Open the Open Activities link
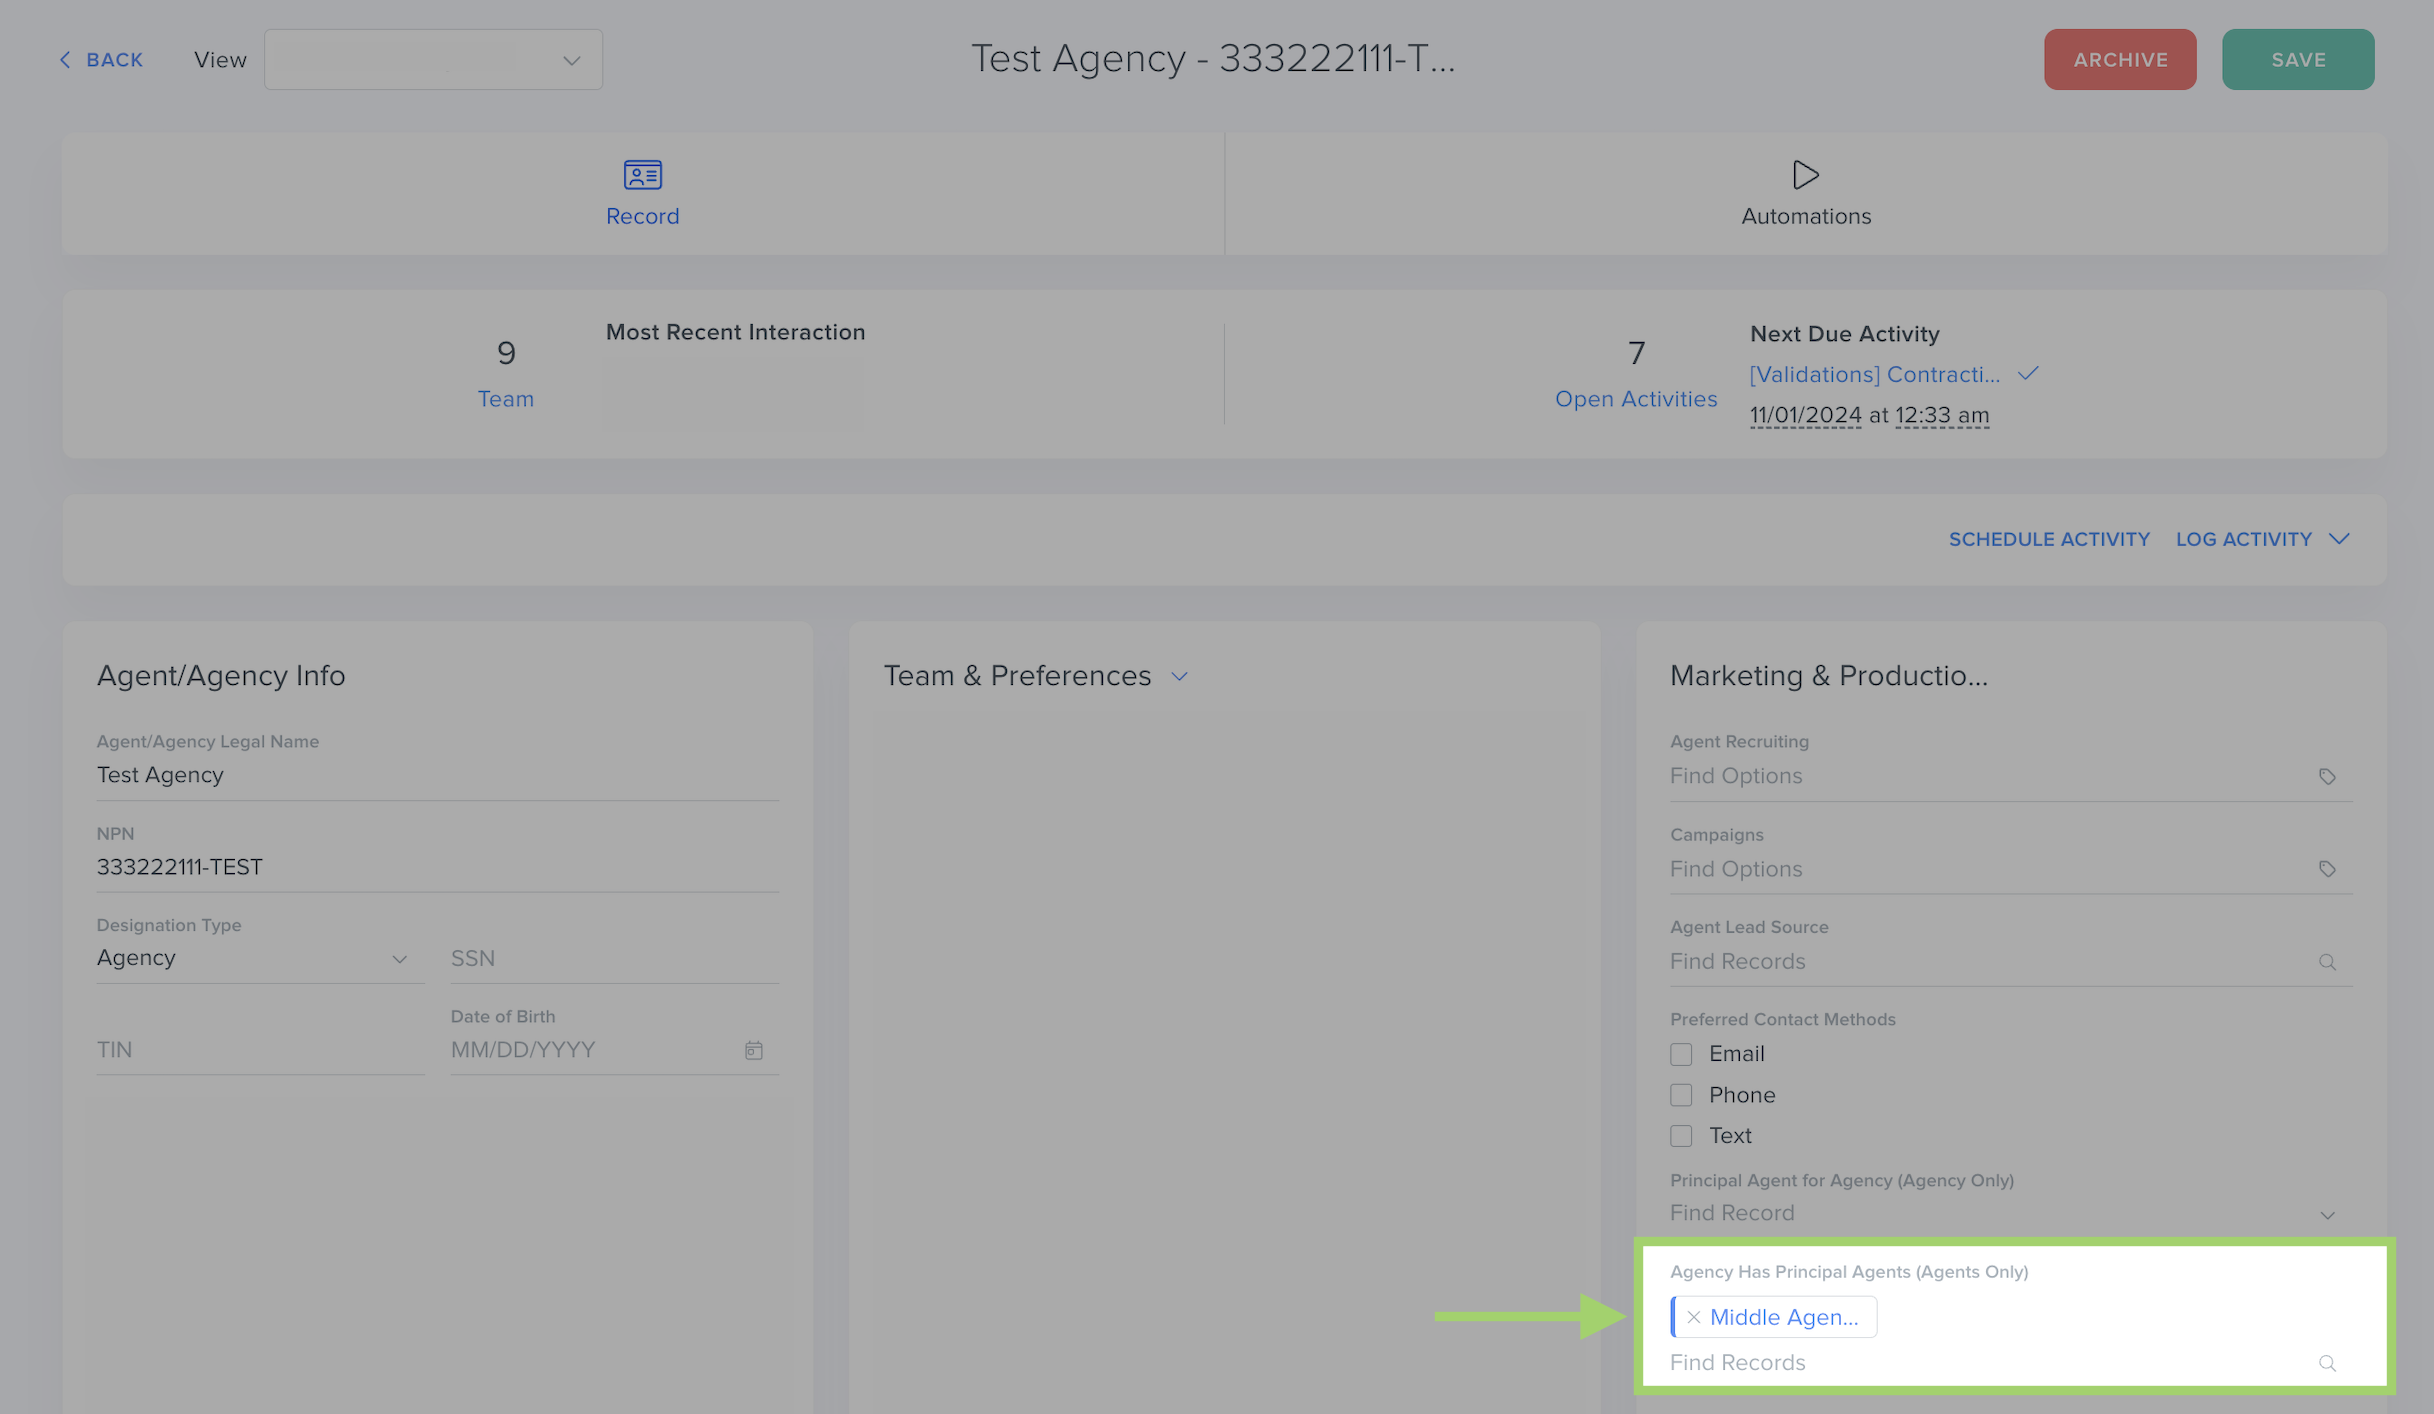 [x=1635, y=399]
